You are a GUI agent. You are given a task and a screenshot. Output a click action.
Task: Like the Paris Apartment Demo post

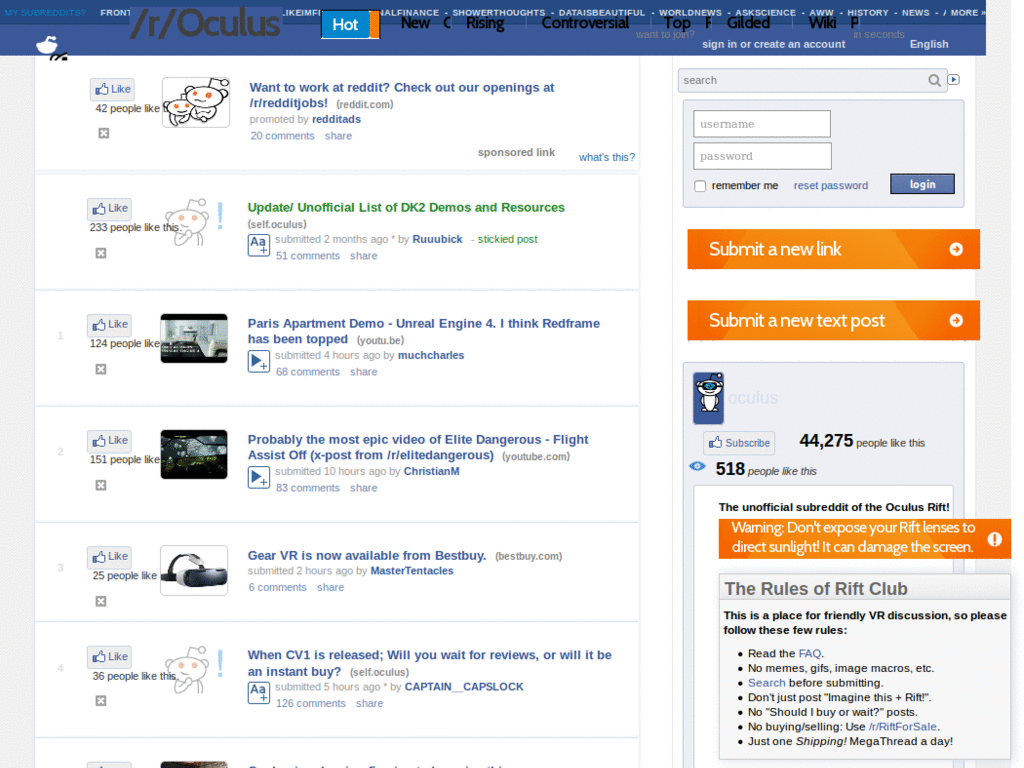(110, 325)
